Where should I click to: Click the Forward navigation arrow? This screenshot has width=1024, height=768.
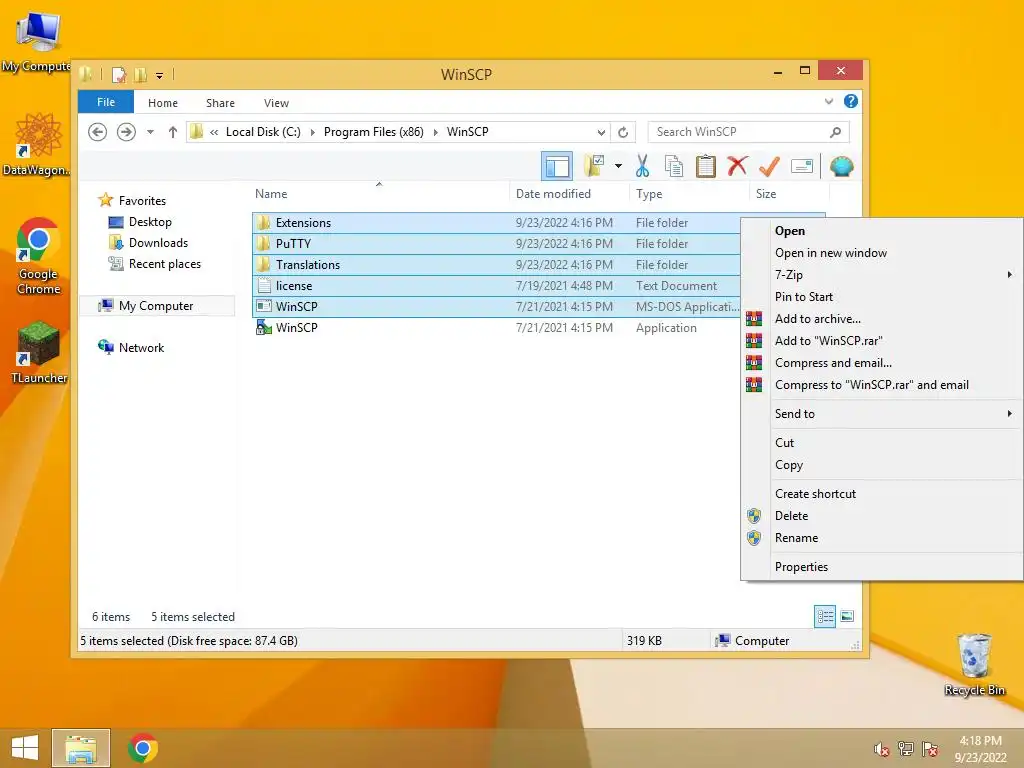tap(126, 132)
